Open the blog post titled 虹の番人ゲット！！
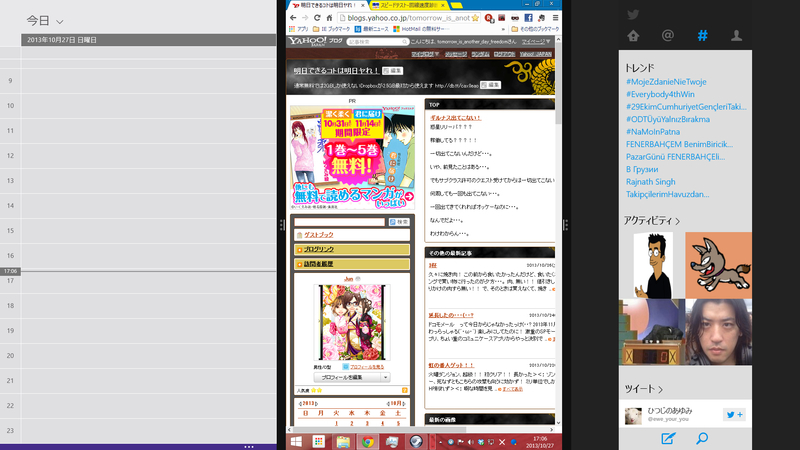Screen dimensions: 800x450 (451, 365)
